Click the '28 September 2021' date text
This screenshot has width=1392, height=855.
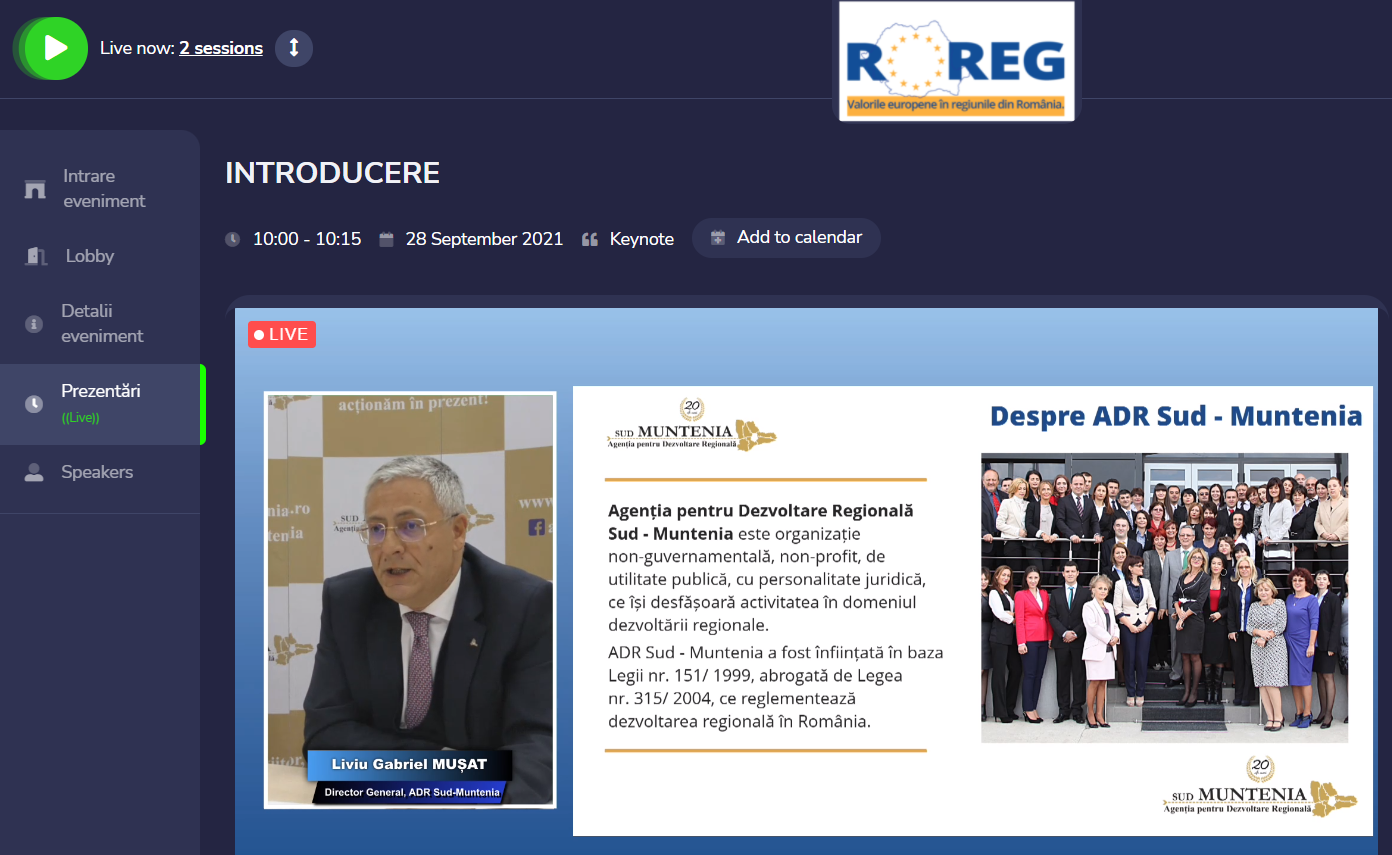484,239
